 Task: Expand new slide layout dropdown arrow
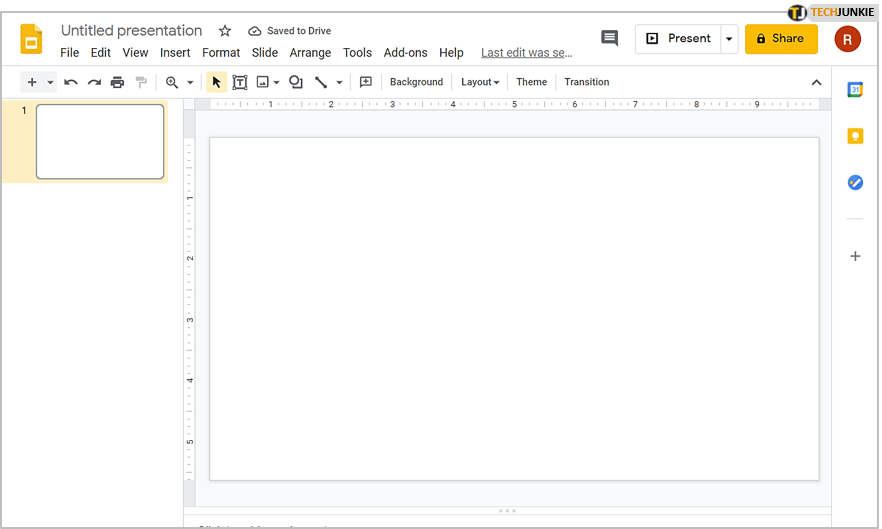(x=50, y=82)
